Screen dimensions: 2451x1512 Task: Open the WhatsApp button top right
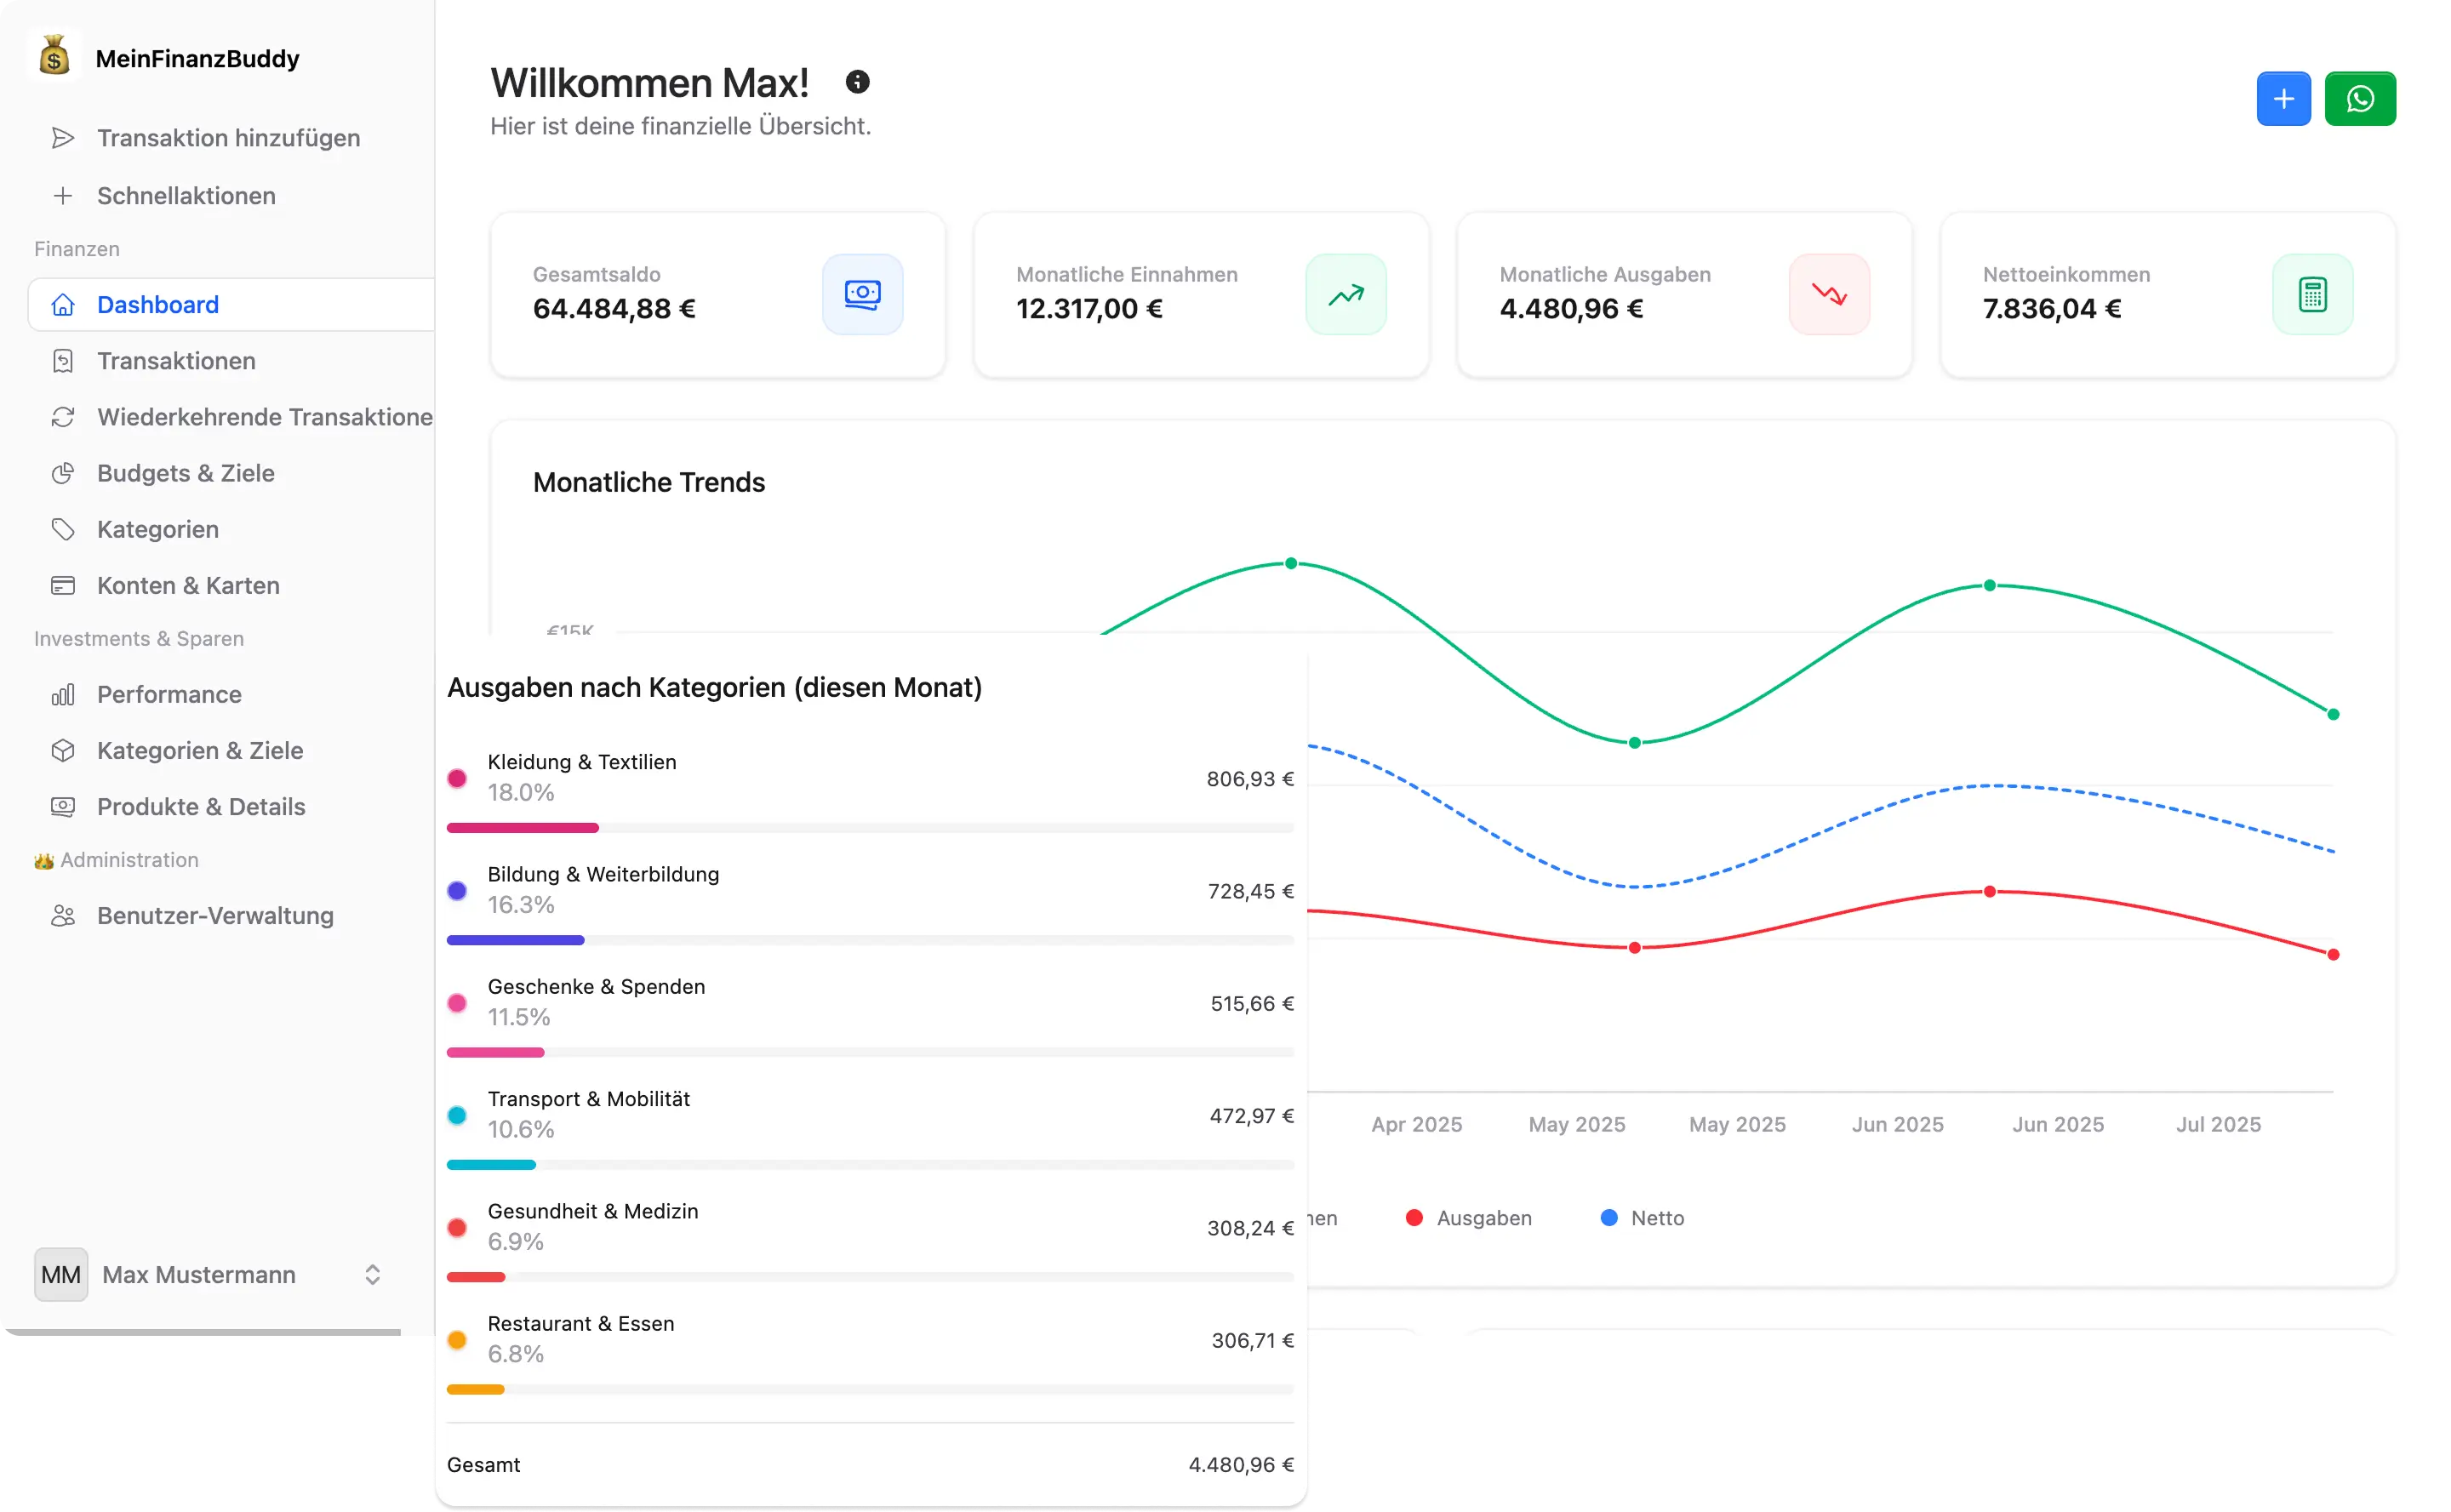[x=2361, y=97]
